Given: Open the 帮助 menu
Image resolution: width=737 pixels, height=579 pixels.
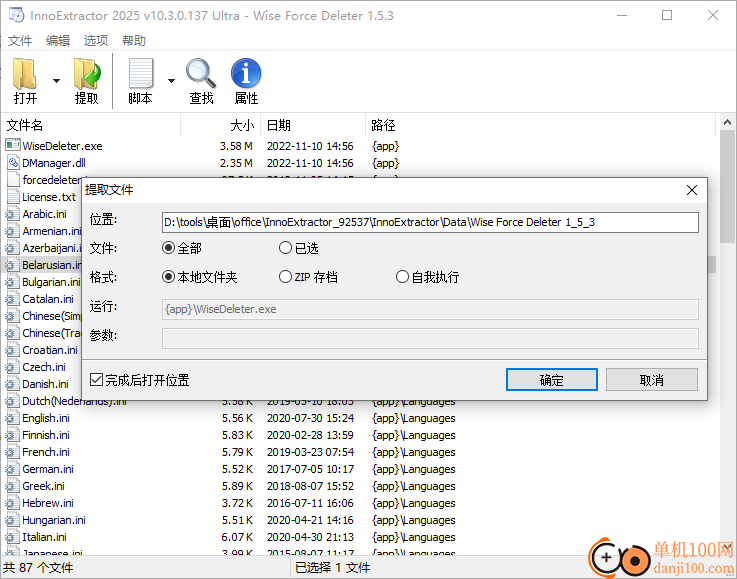Looking at the screenshot, I should pyautogui.click(x=134, y=41).
